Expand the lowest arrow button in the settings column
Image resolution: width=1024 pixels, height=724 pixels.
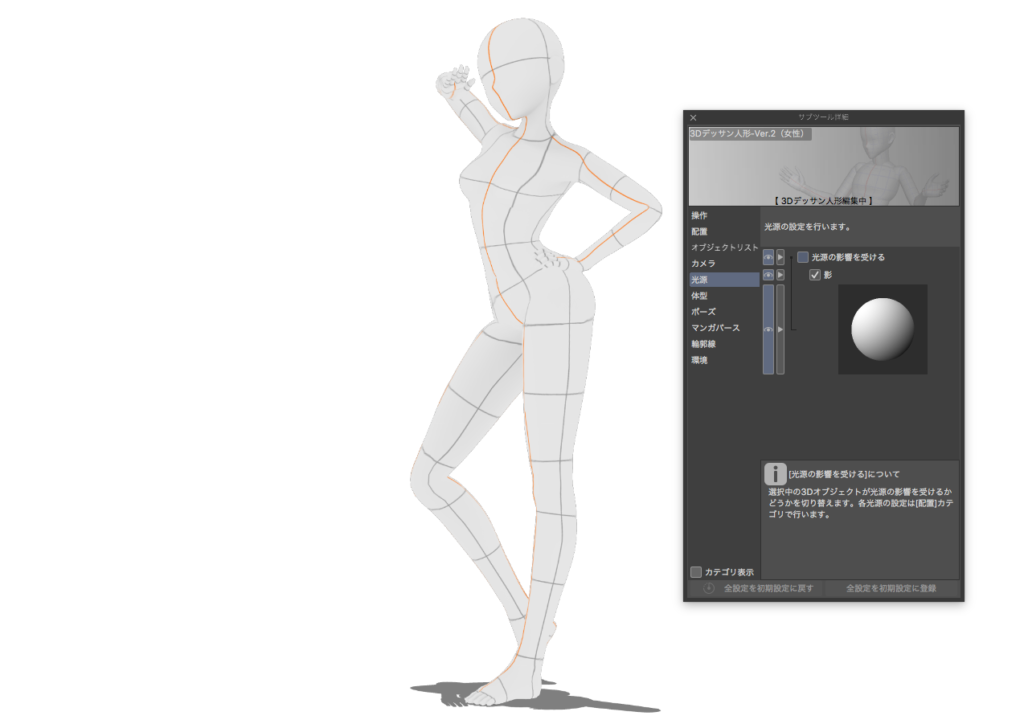point(781,329)
